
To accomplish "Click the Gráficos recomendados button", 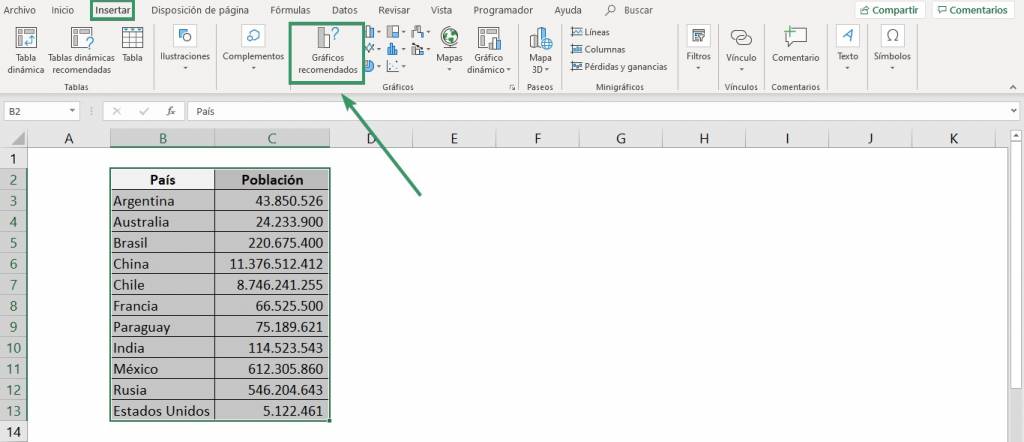I will click(x=327, y=52).
